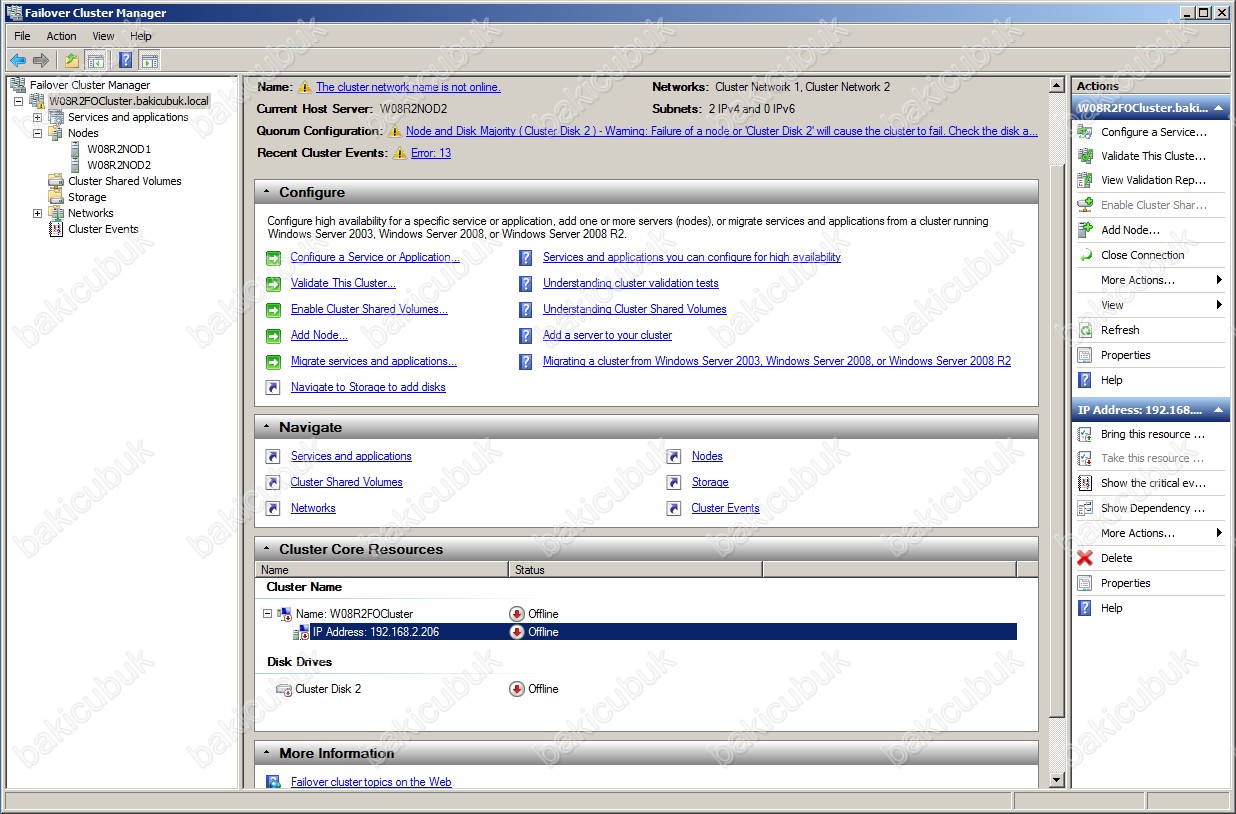Open the Action menu
This screenshot has height=814, width=1236.
61,36
